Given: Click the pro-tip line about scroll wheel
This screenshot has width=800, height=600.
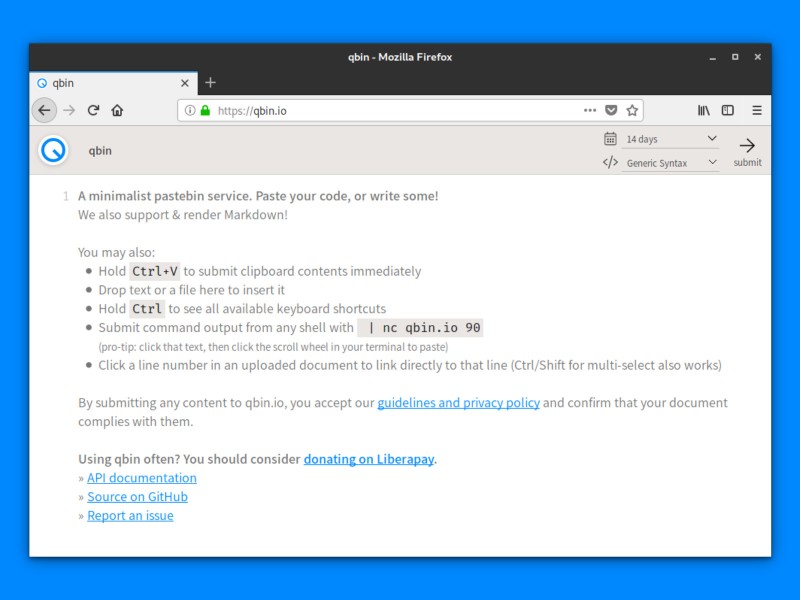Looking at the screenshot, I should (273, 347).
